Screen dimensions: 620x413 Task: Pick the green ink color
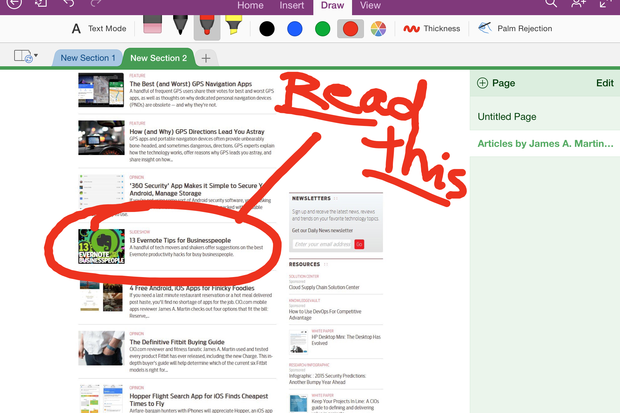click(323, 29)
